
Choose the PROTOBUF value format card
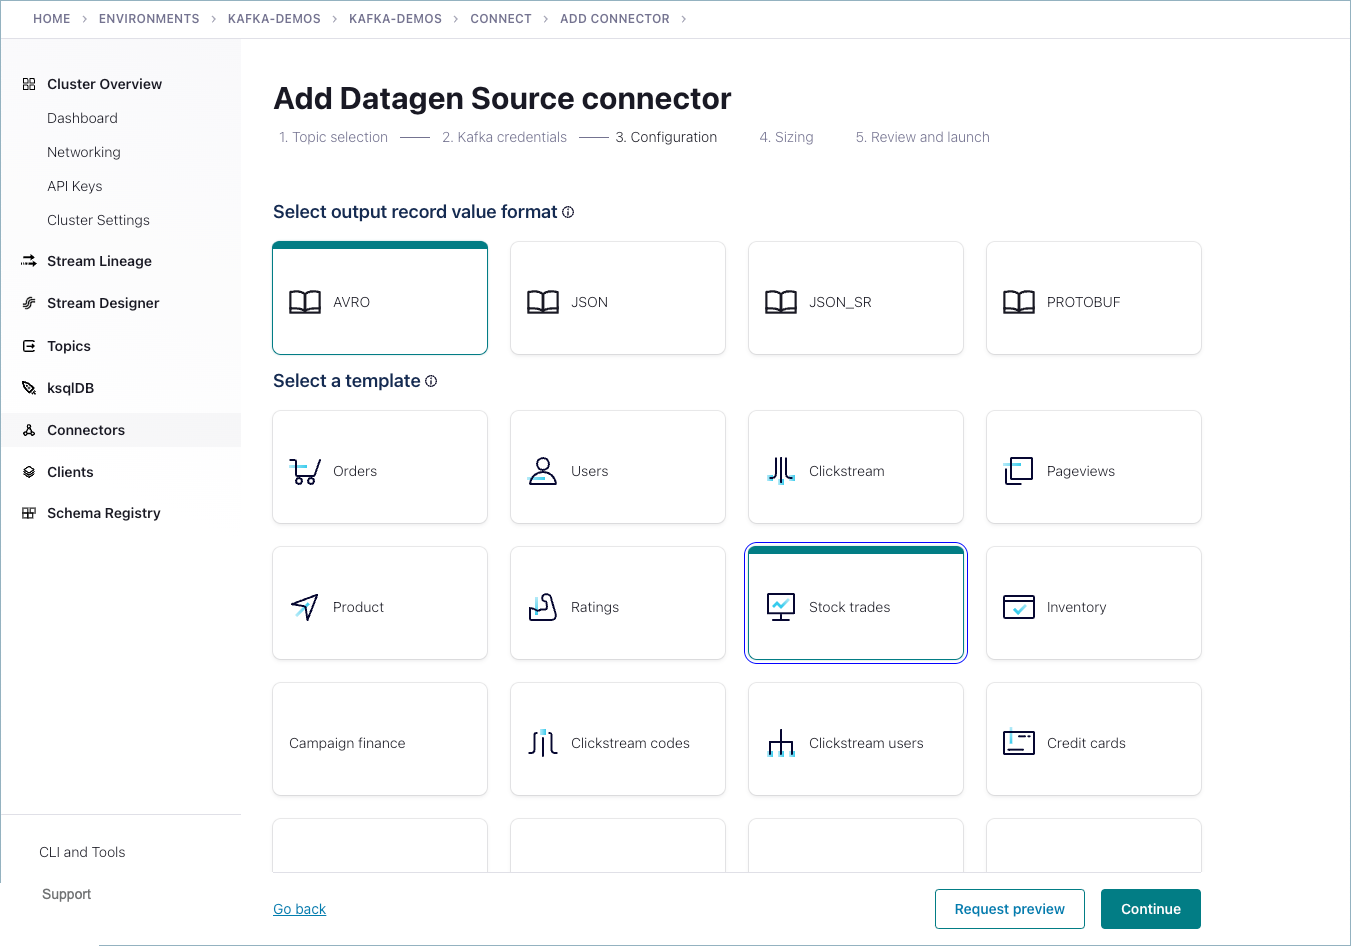click(x=1093, y=298)
